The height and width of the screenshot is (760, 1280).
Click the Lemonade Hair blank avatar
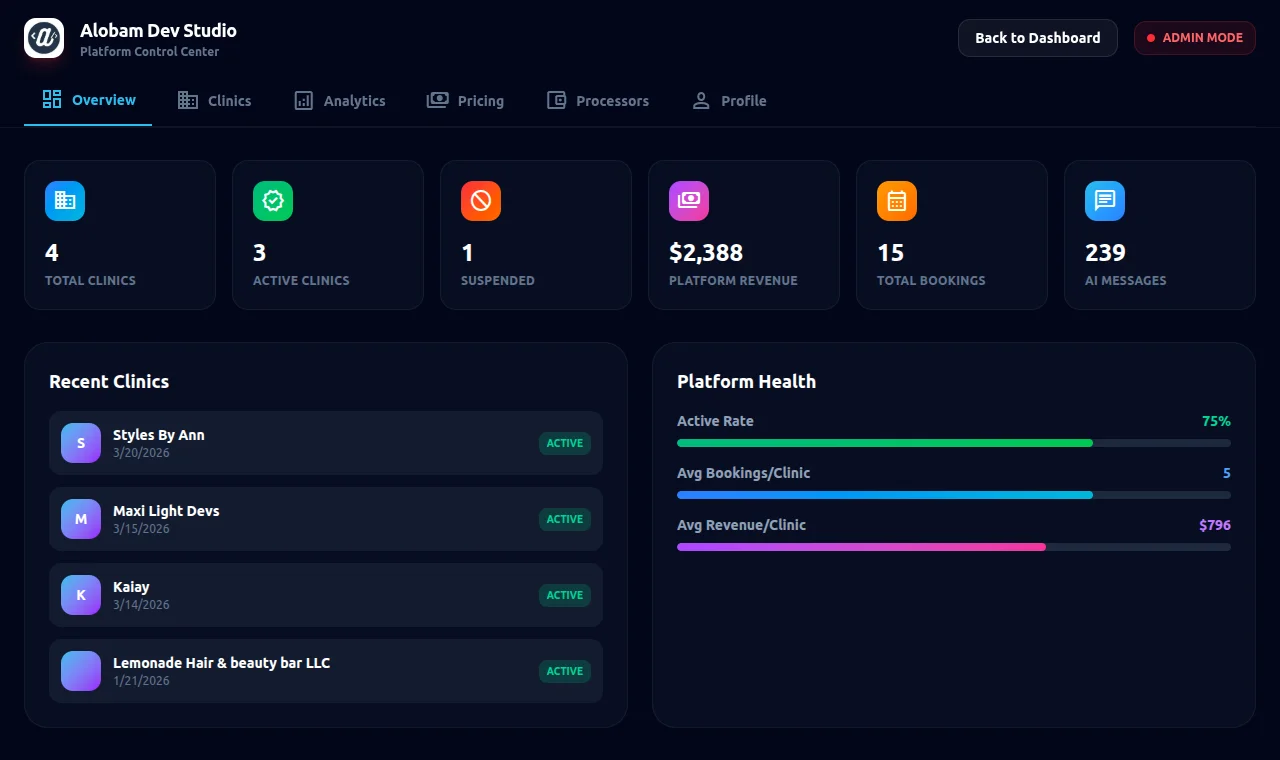point(81,671)
